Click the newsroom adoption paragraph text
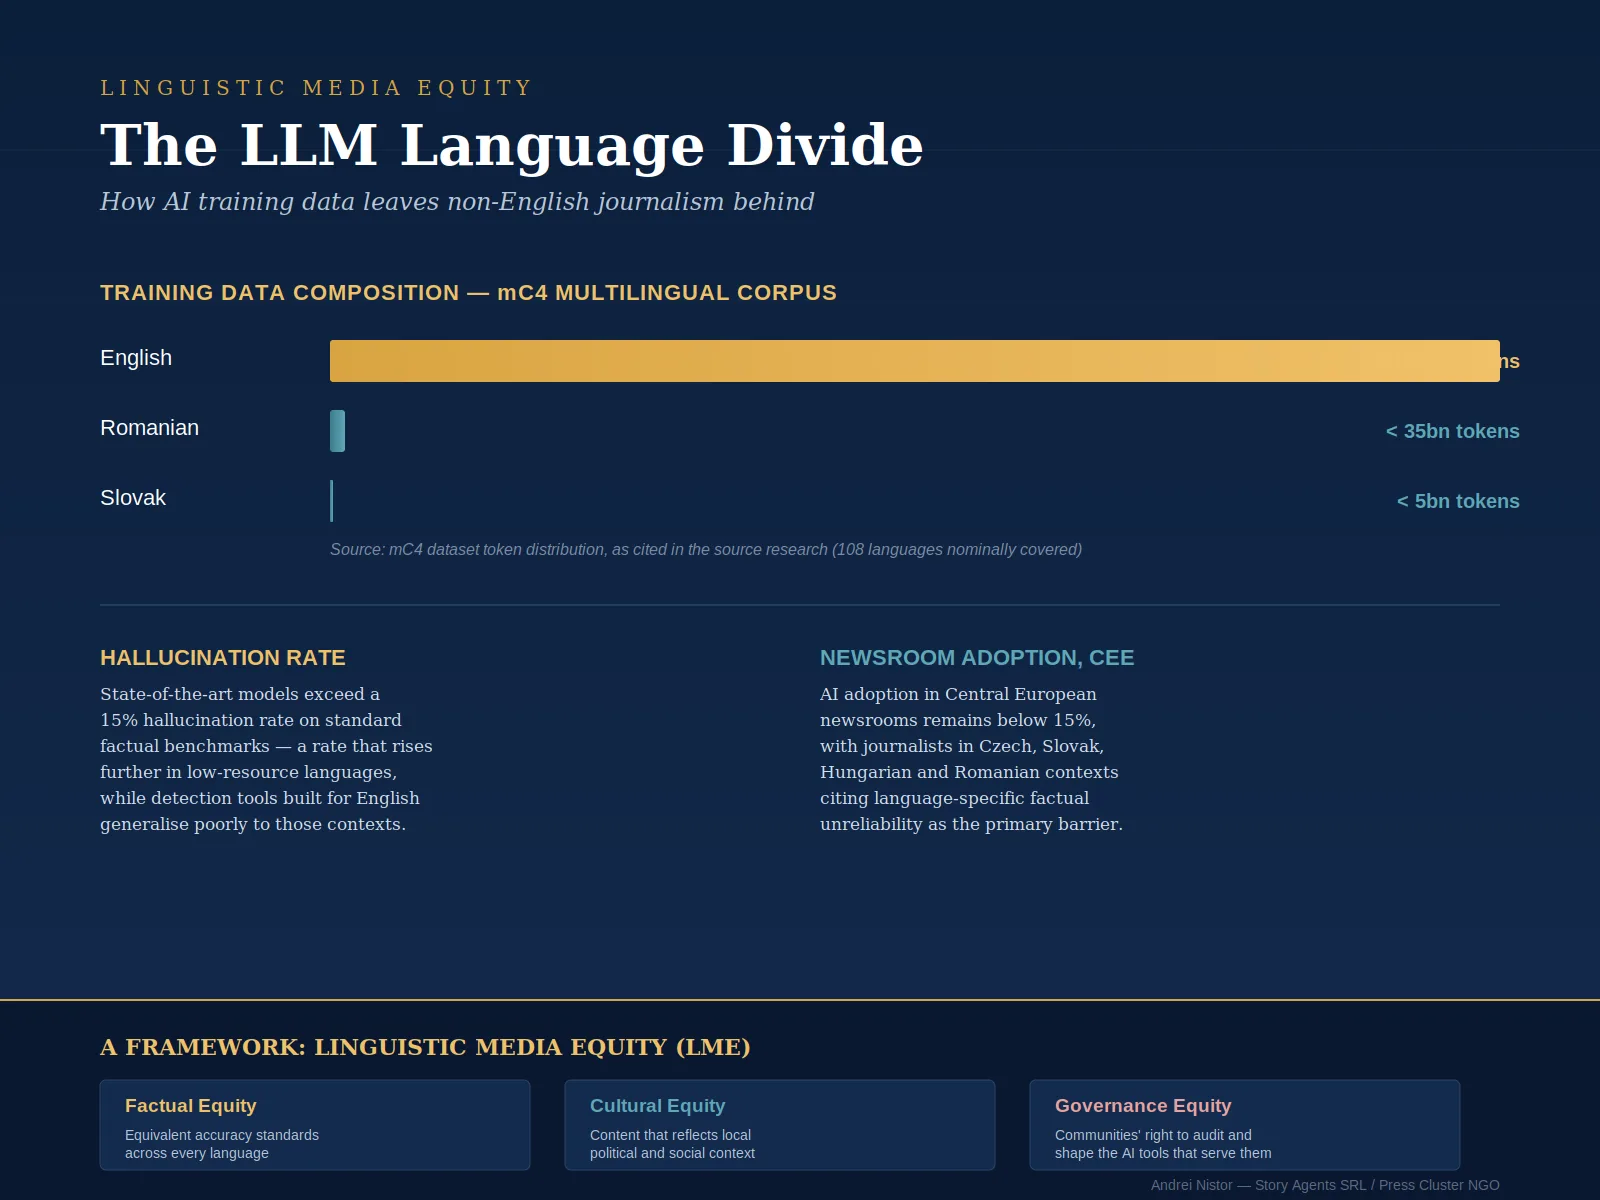The image size is (1600, 1200). 971,759
